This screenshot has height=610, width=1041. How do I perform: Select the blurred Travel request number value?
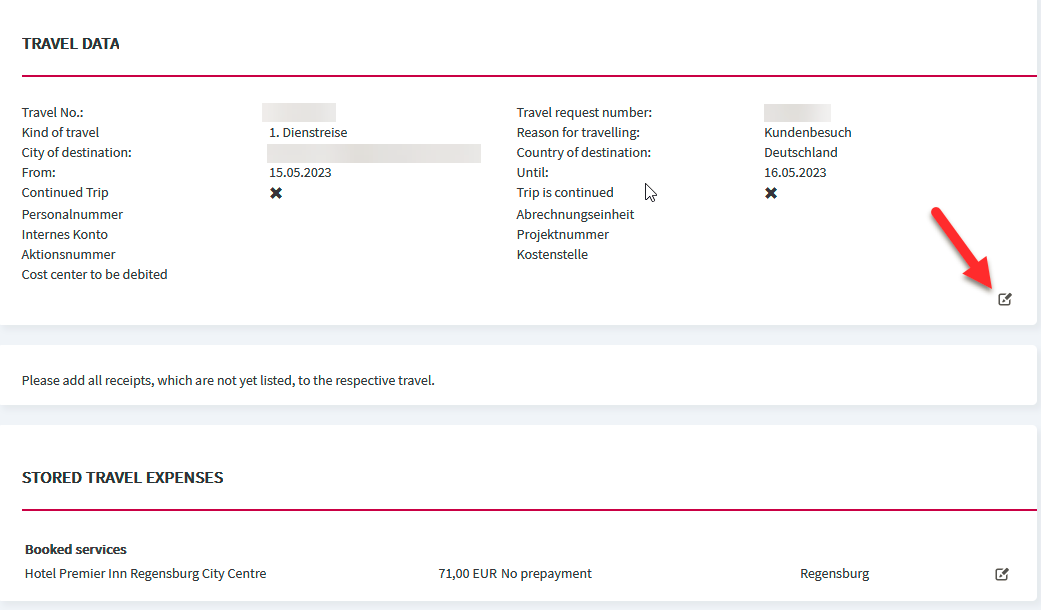[797, 112]
